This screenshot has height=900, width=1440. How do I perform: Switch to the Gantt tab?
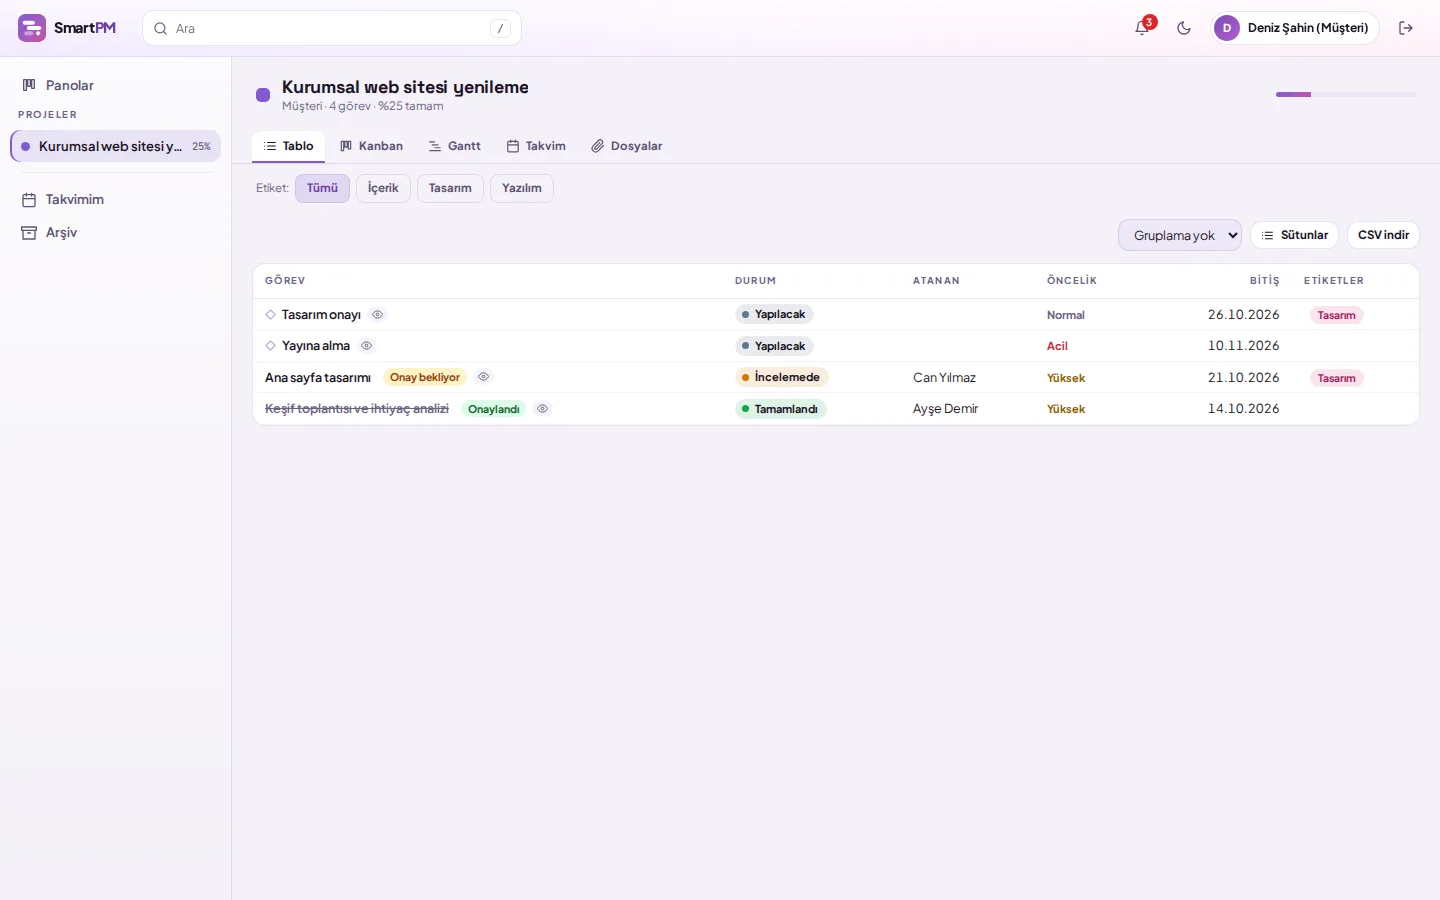click(455, 146)
